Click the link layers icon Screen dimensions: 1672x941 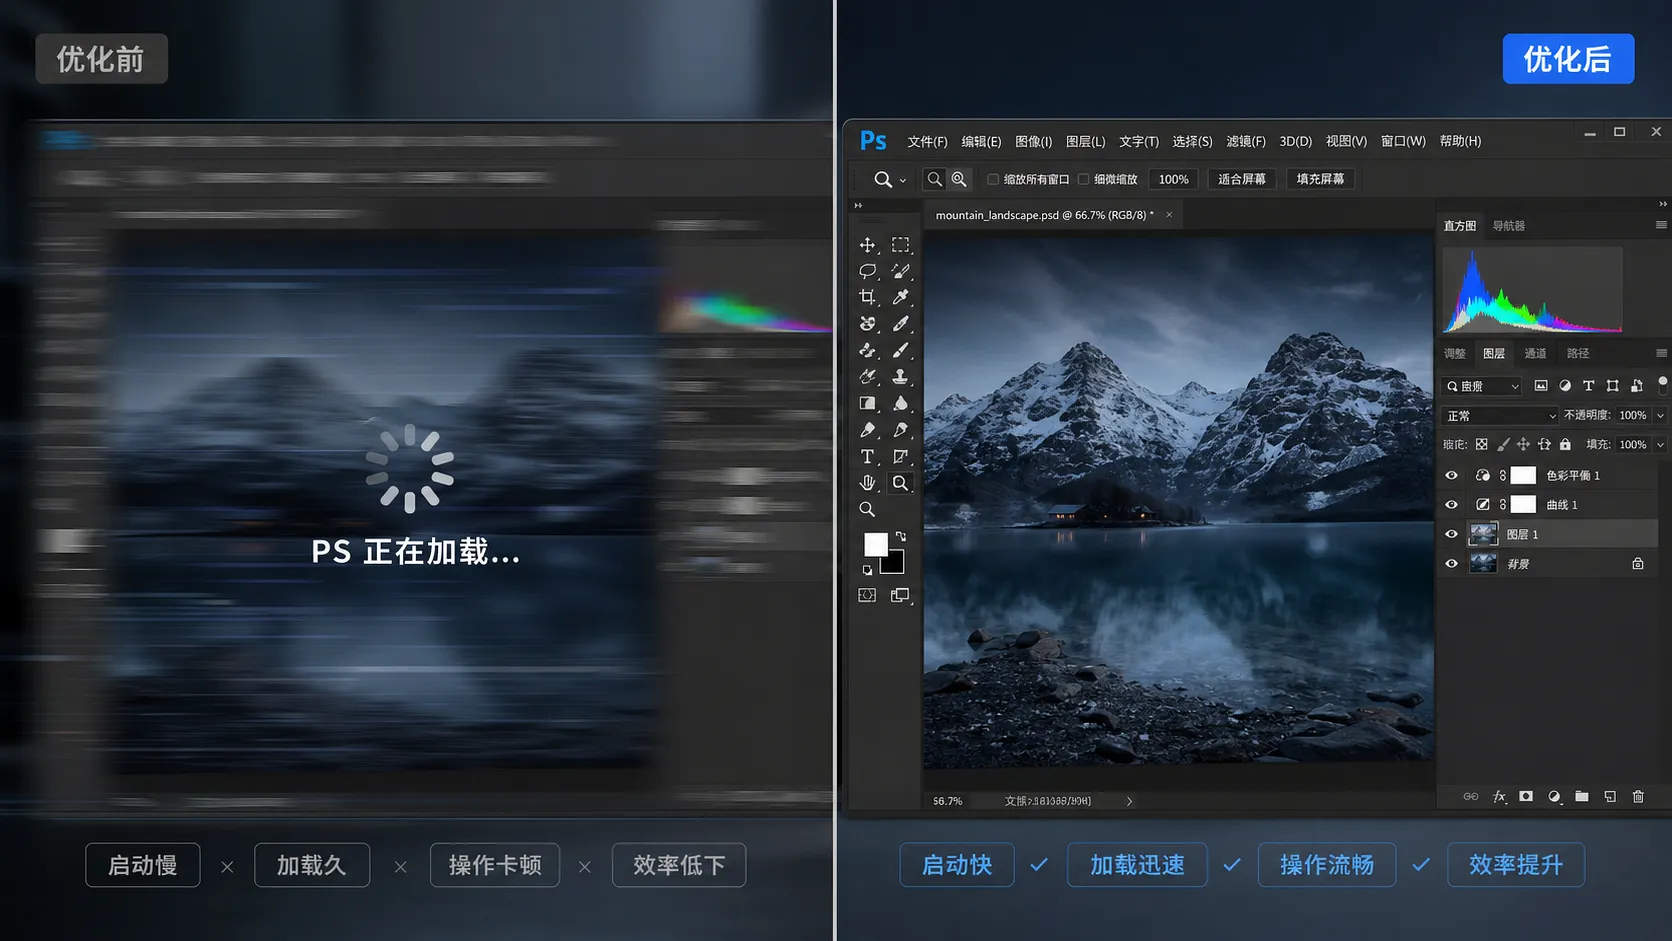[1470, 797]
